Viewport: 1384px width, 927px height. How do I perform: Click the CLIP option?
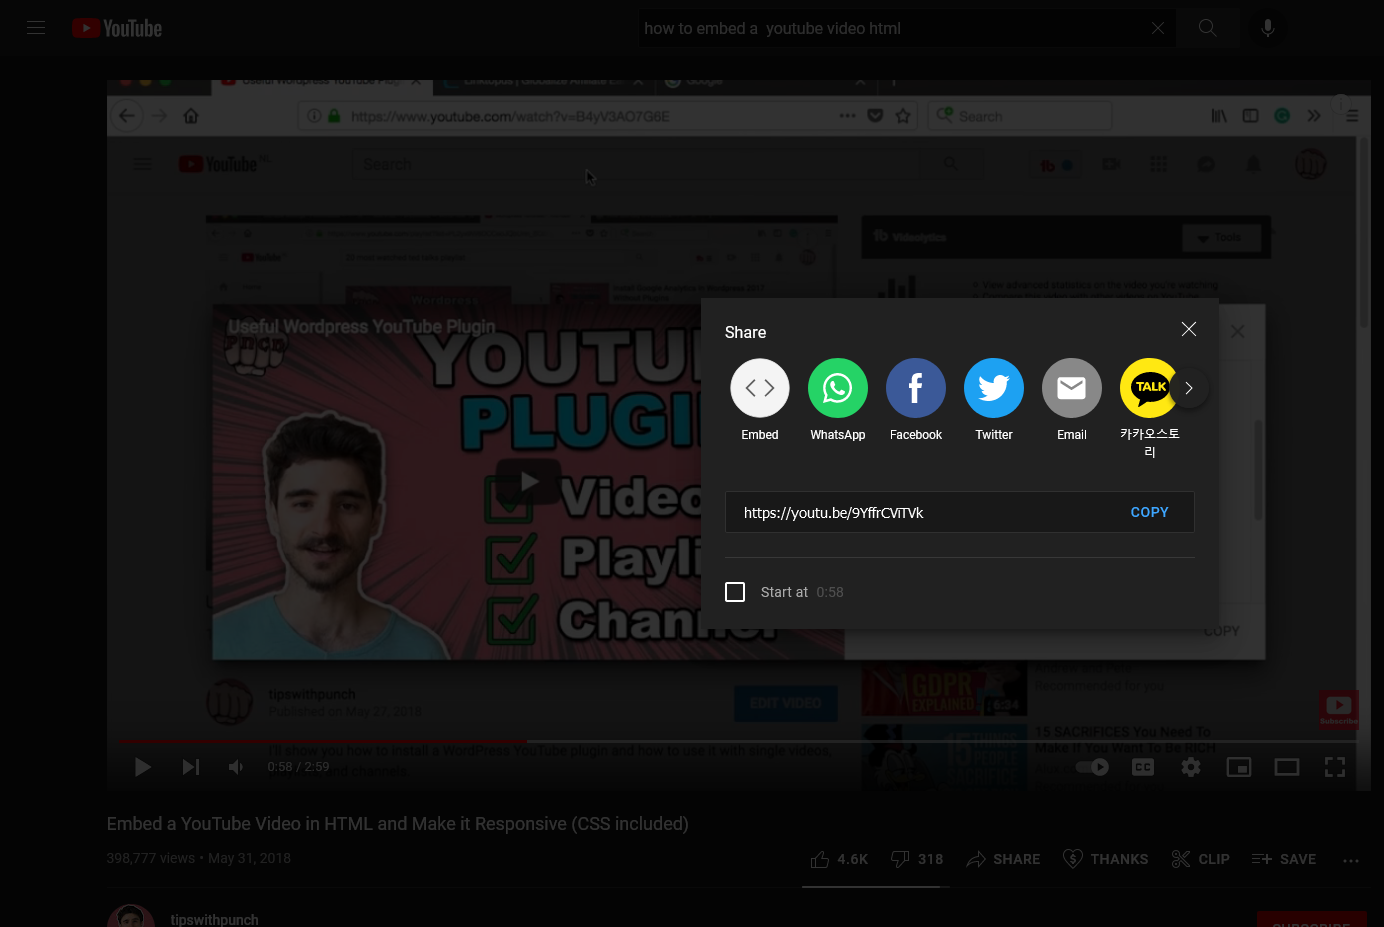pyautogui.click(x=1201, y=859)
